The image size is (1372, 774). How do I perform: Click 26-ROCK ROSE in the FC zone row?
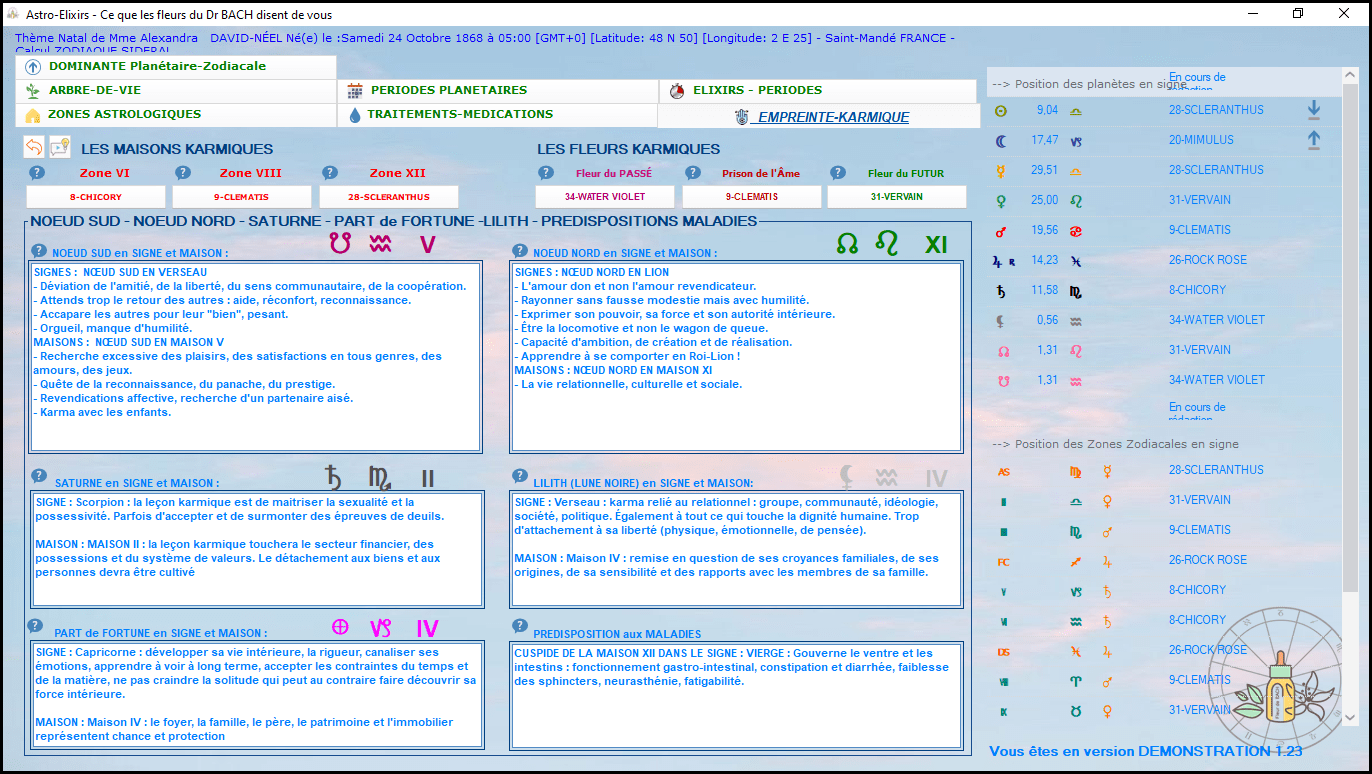pyautogui.click(x=1208, y=560)
